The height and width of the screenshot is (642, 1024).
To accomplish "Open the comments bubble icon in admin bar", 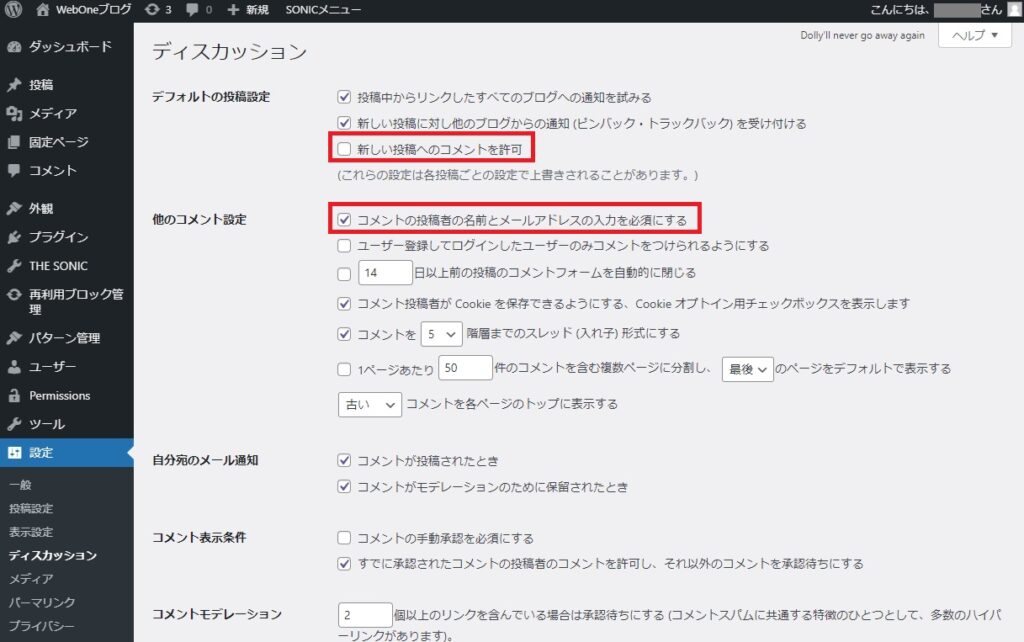I will pyautogui.click(x=192, y=9).
